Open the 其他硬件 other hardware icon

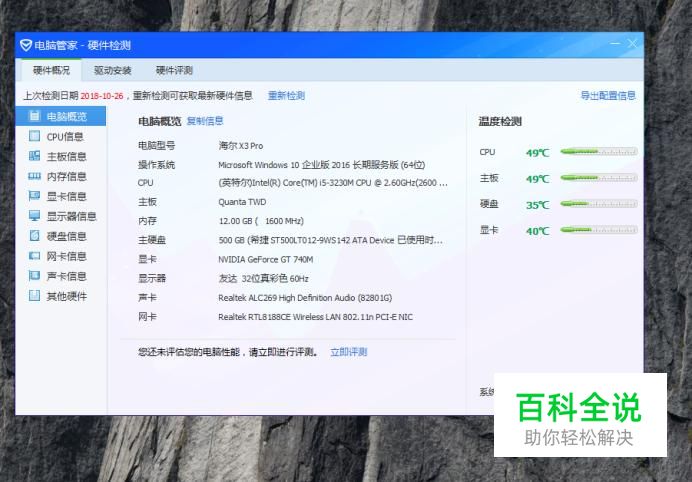[x=34, y=296]
